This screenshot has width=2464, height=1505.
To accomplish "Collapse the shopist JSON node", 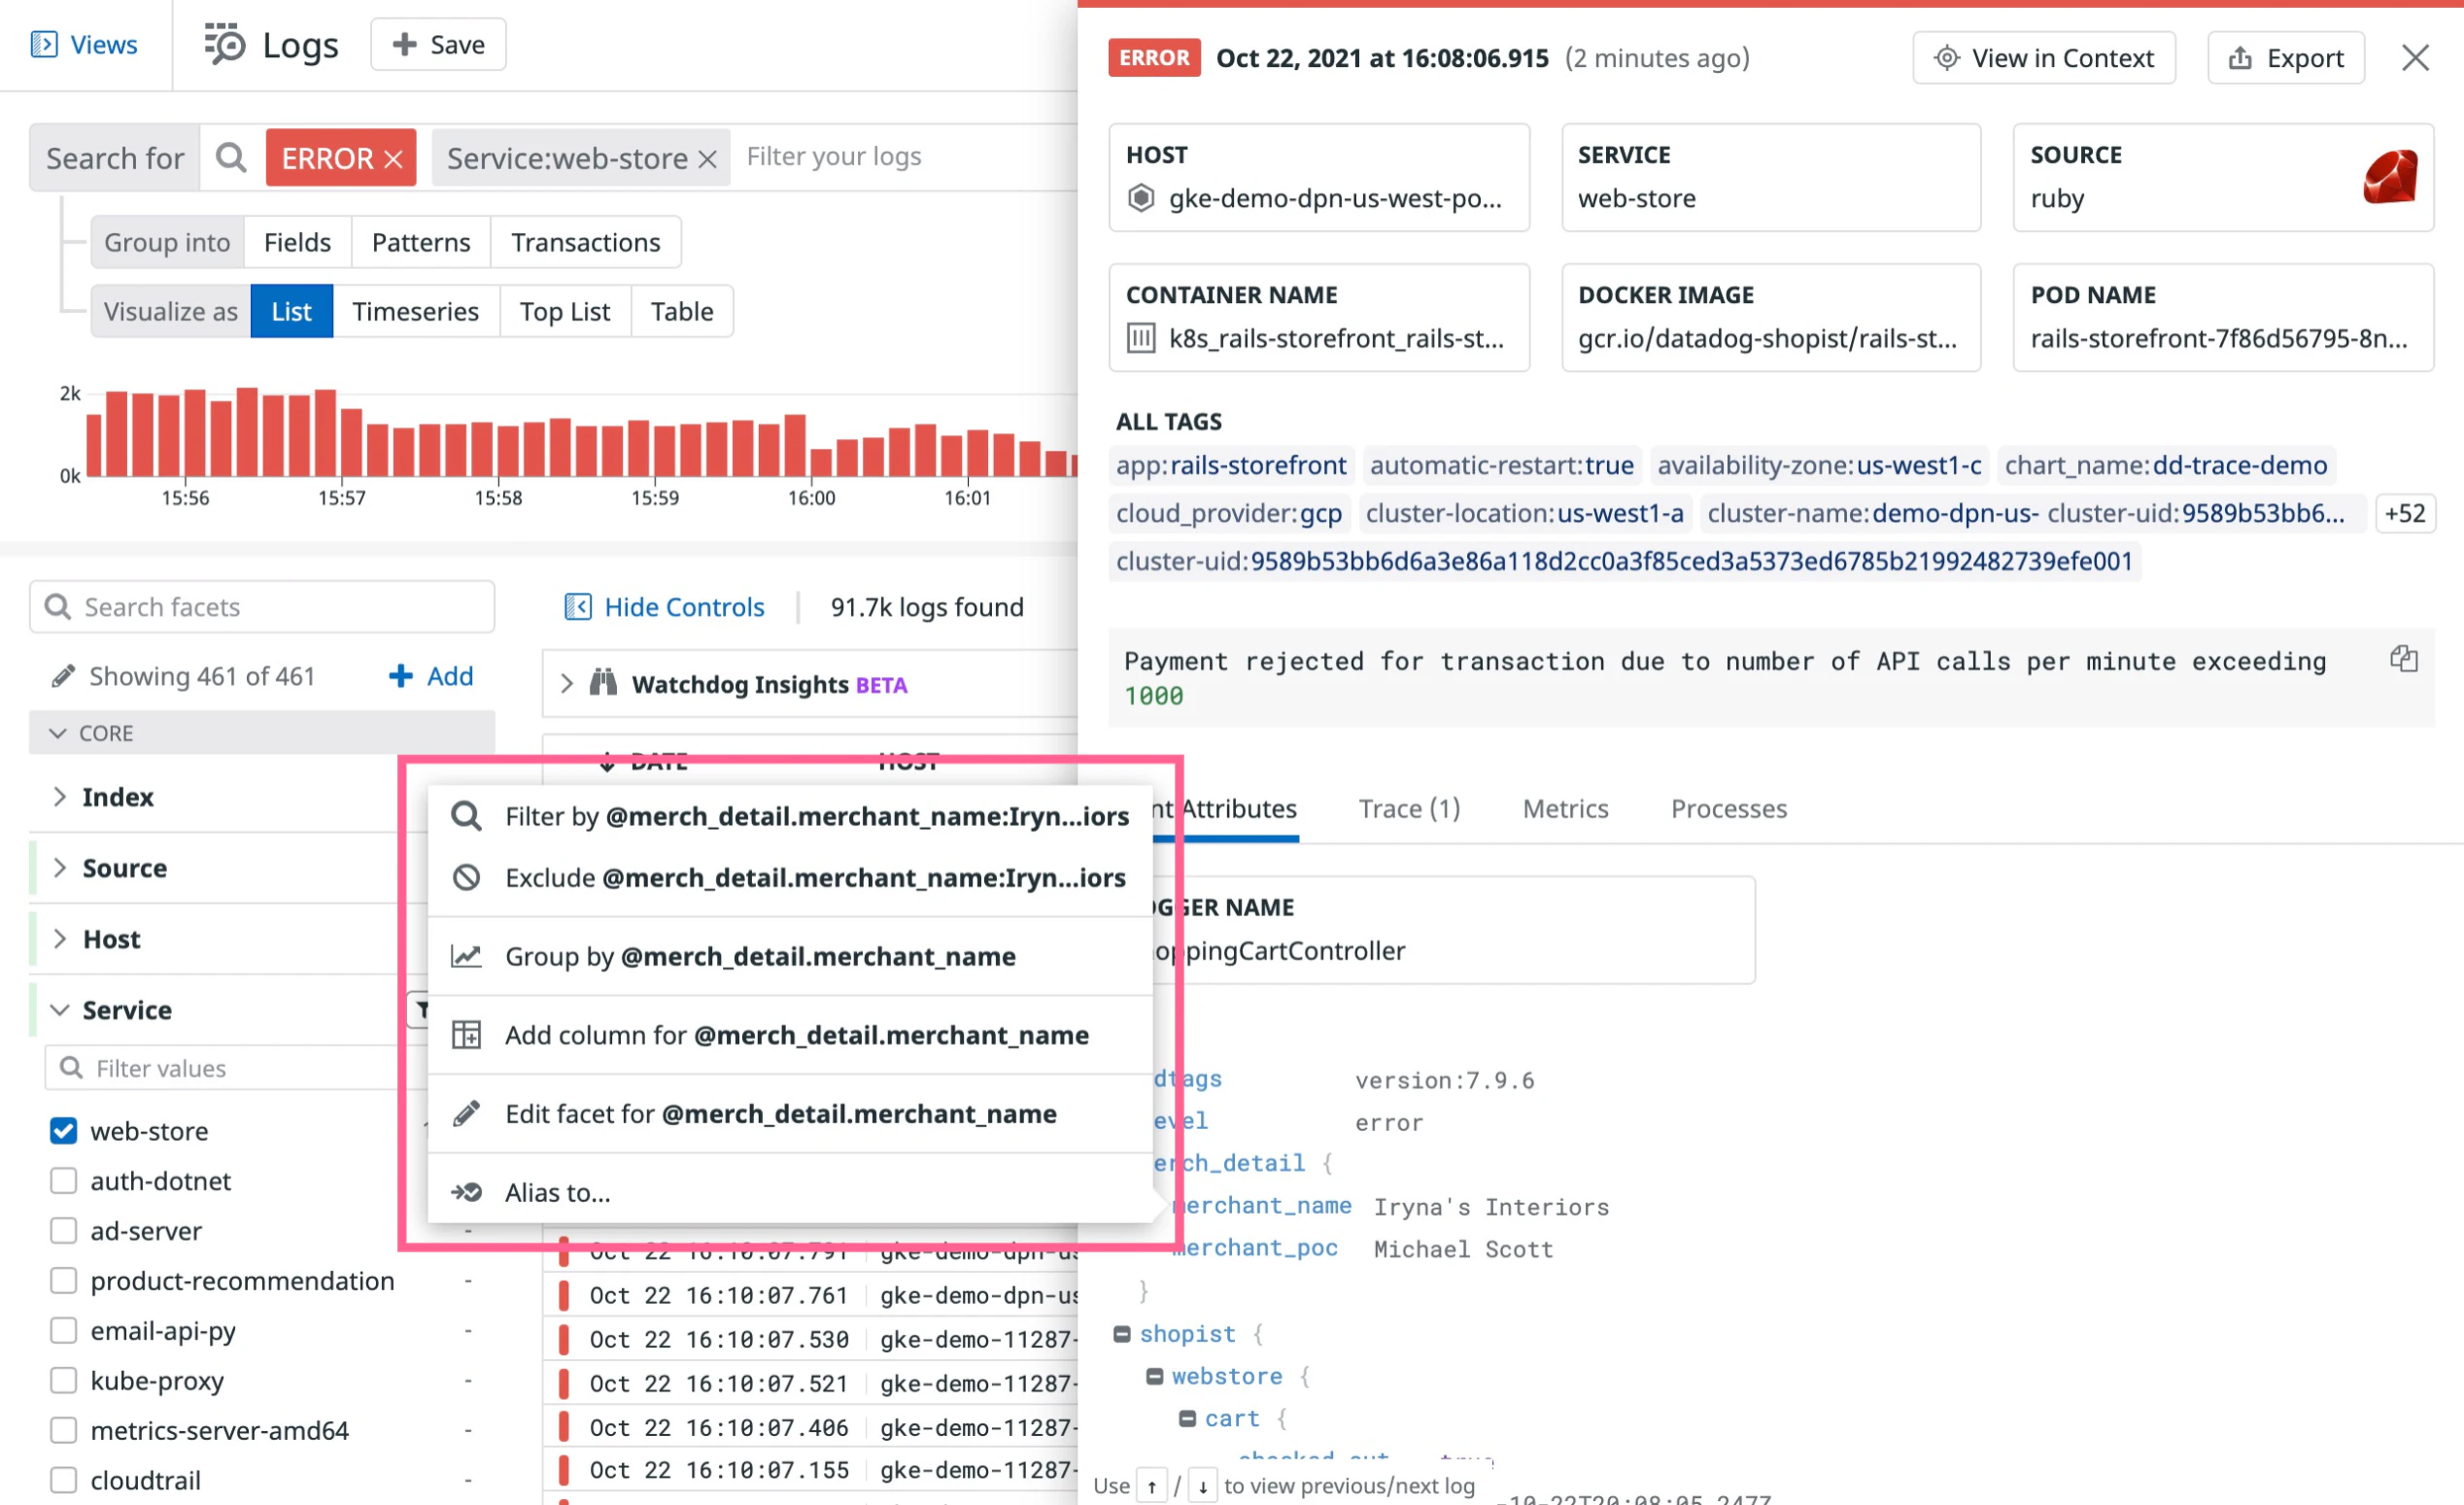I will pyautogui.click(x=1122, y=1334).
